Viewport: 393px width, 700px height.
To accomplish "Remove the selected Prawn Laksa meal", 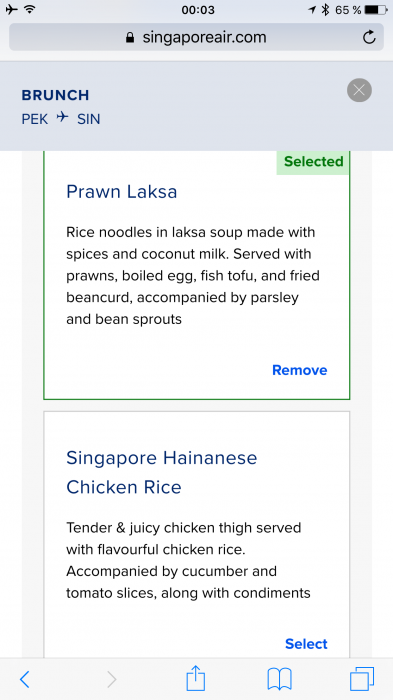I will [300, 370].
